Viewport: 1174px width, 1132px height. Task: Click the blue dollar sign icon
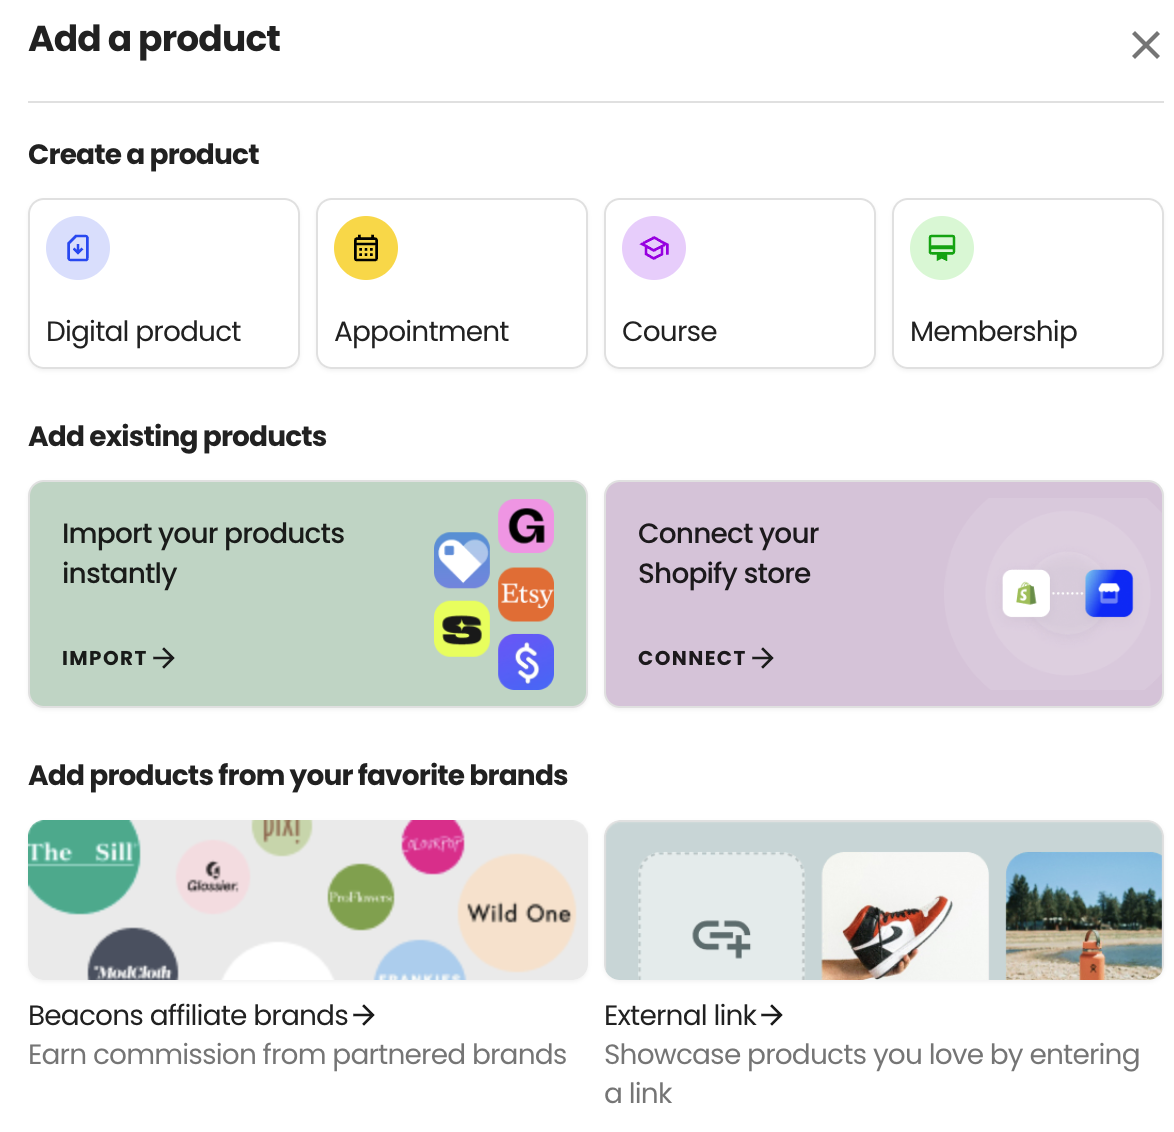click(526, 662)
